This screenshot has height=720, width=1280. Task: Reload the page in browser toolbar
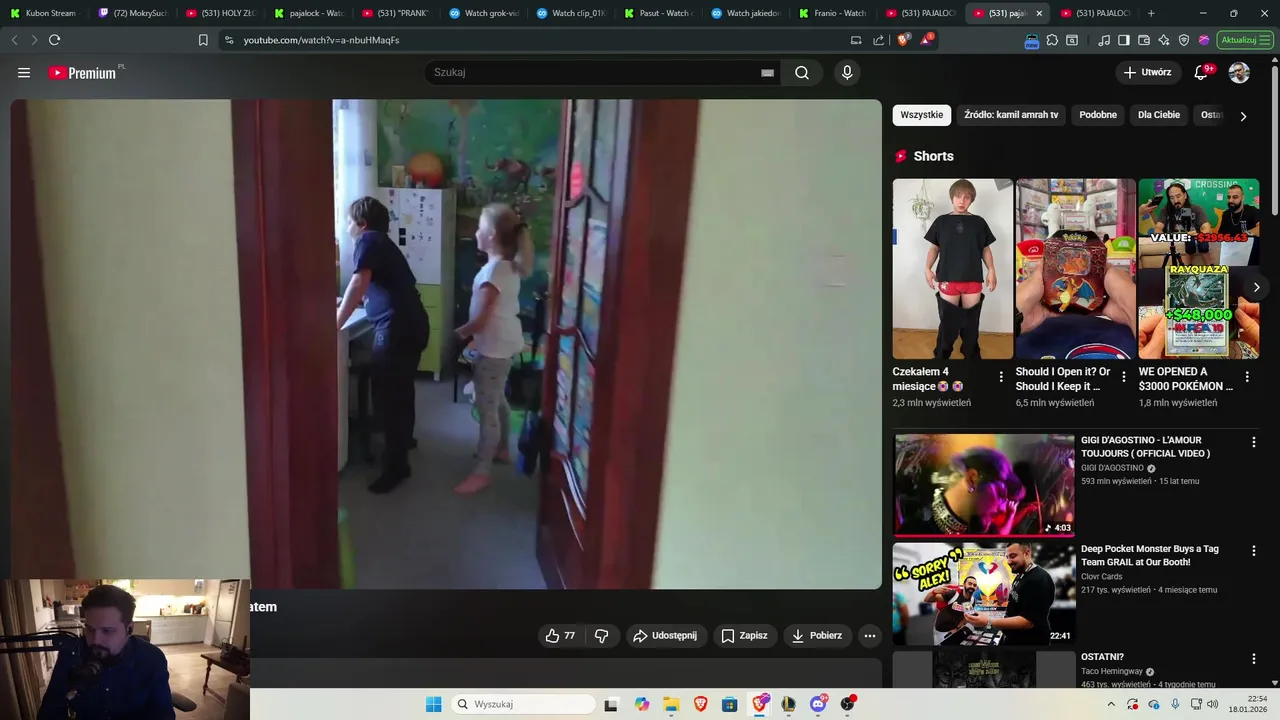54,40
